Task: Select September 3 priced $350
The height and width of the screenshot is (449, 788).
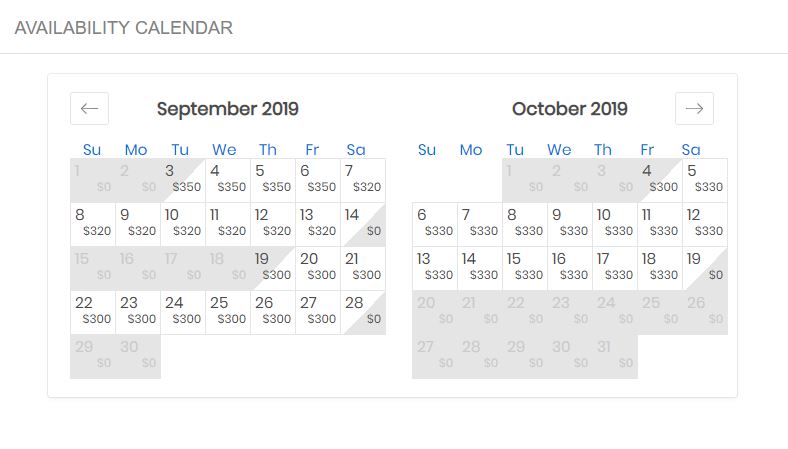Action: click(183, 180)
